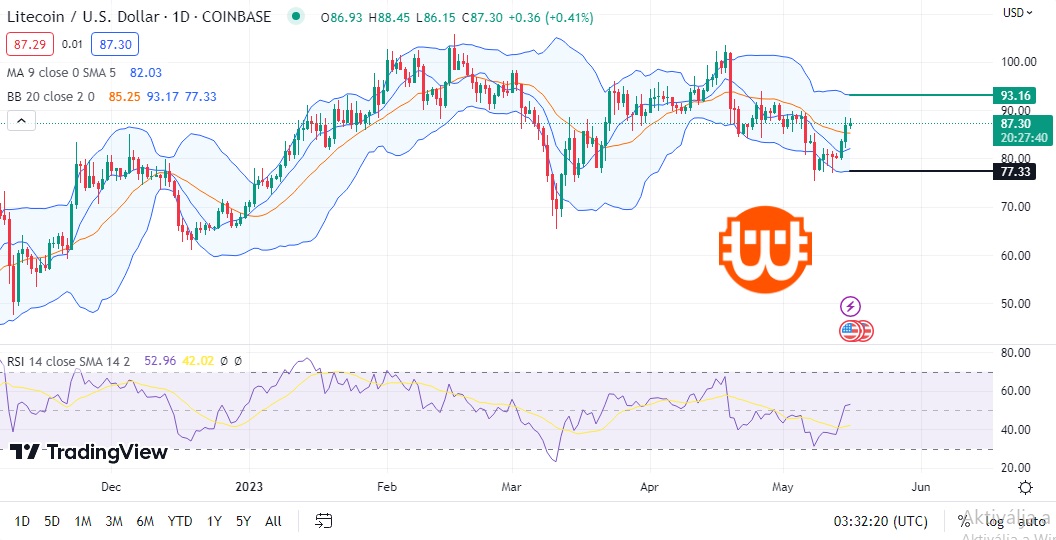
Task: Open chart settings gear icon
Action: point(1025,487)
